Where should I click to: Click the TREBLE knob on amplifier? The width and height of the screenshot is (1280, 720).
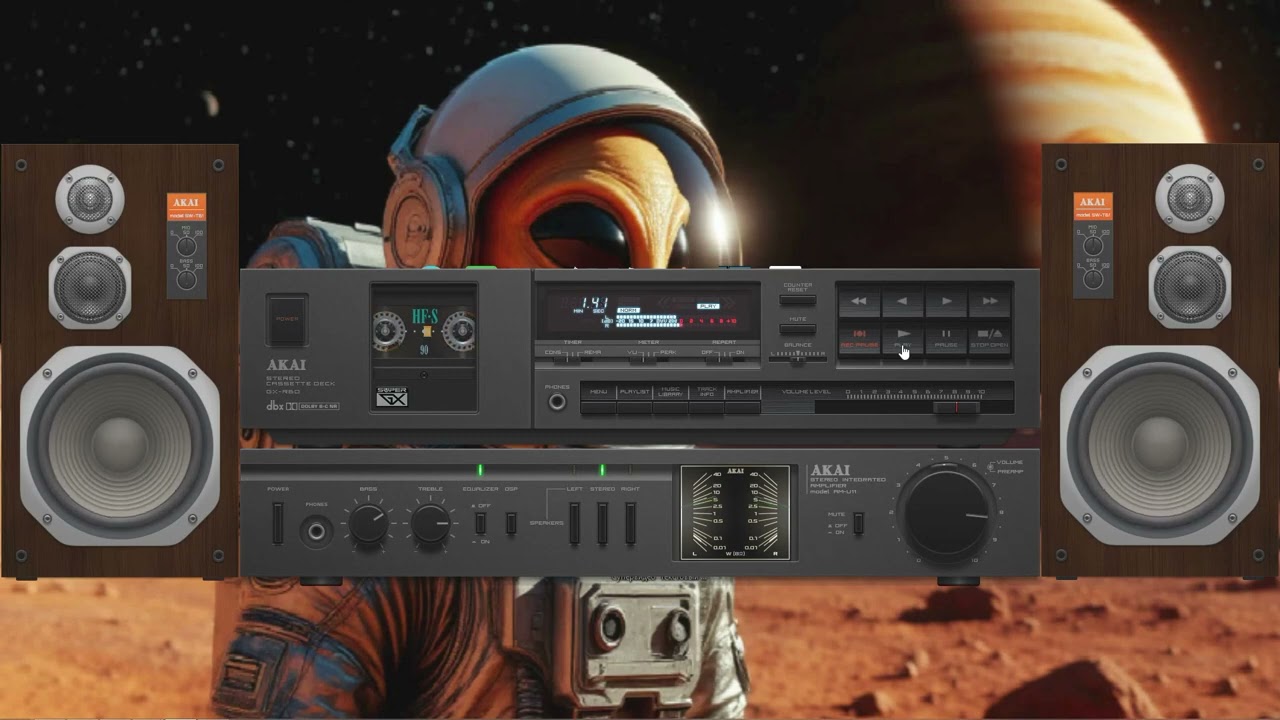[x=430, y=525]
